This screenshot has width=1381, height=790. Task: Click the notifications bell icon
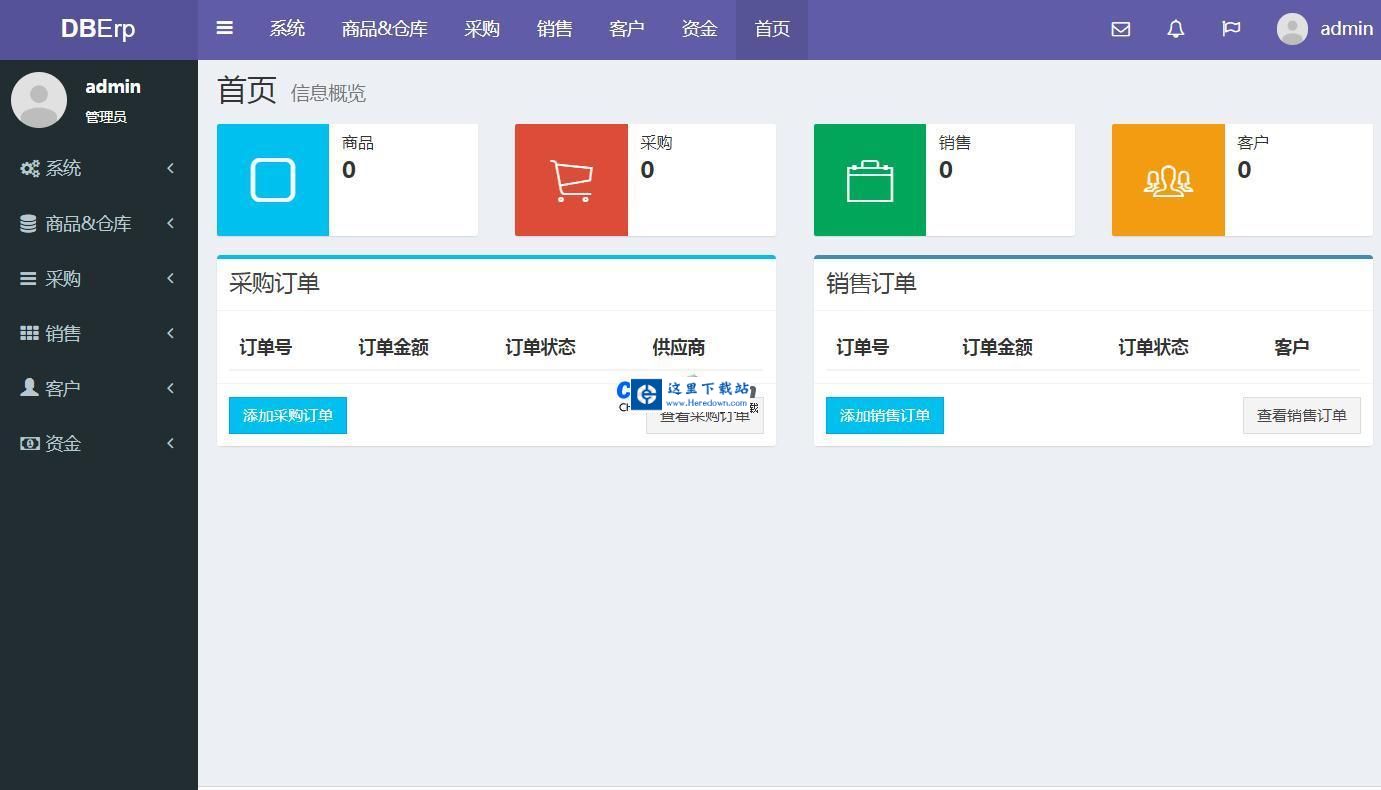coord(1175,29)
